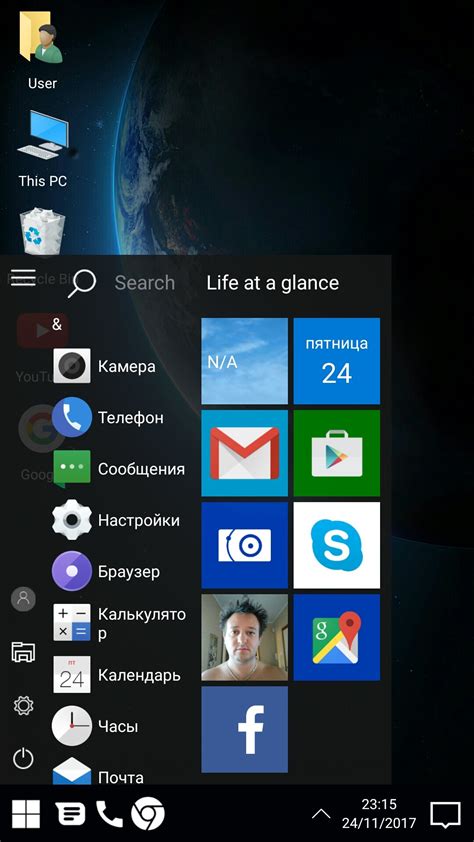
Task: Open the Сообщения app icon
Action: (x=71, y=468)
